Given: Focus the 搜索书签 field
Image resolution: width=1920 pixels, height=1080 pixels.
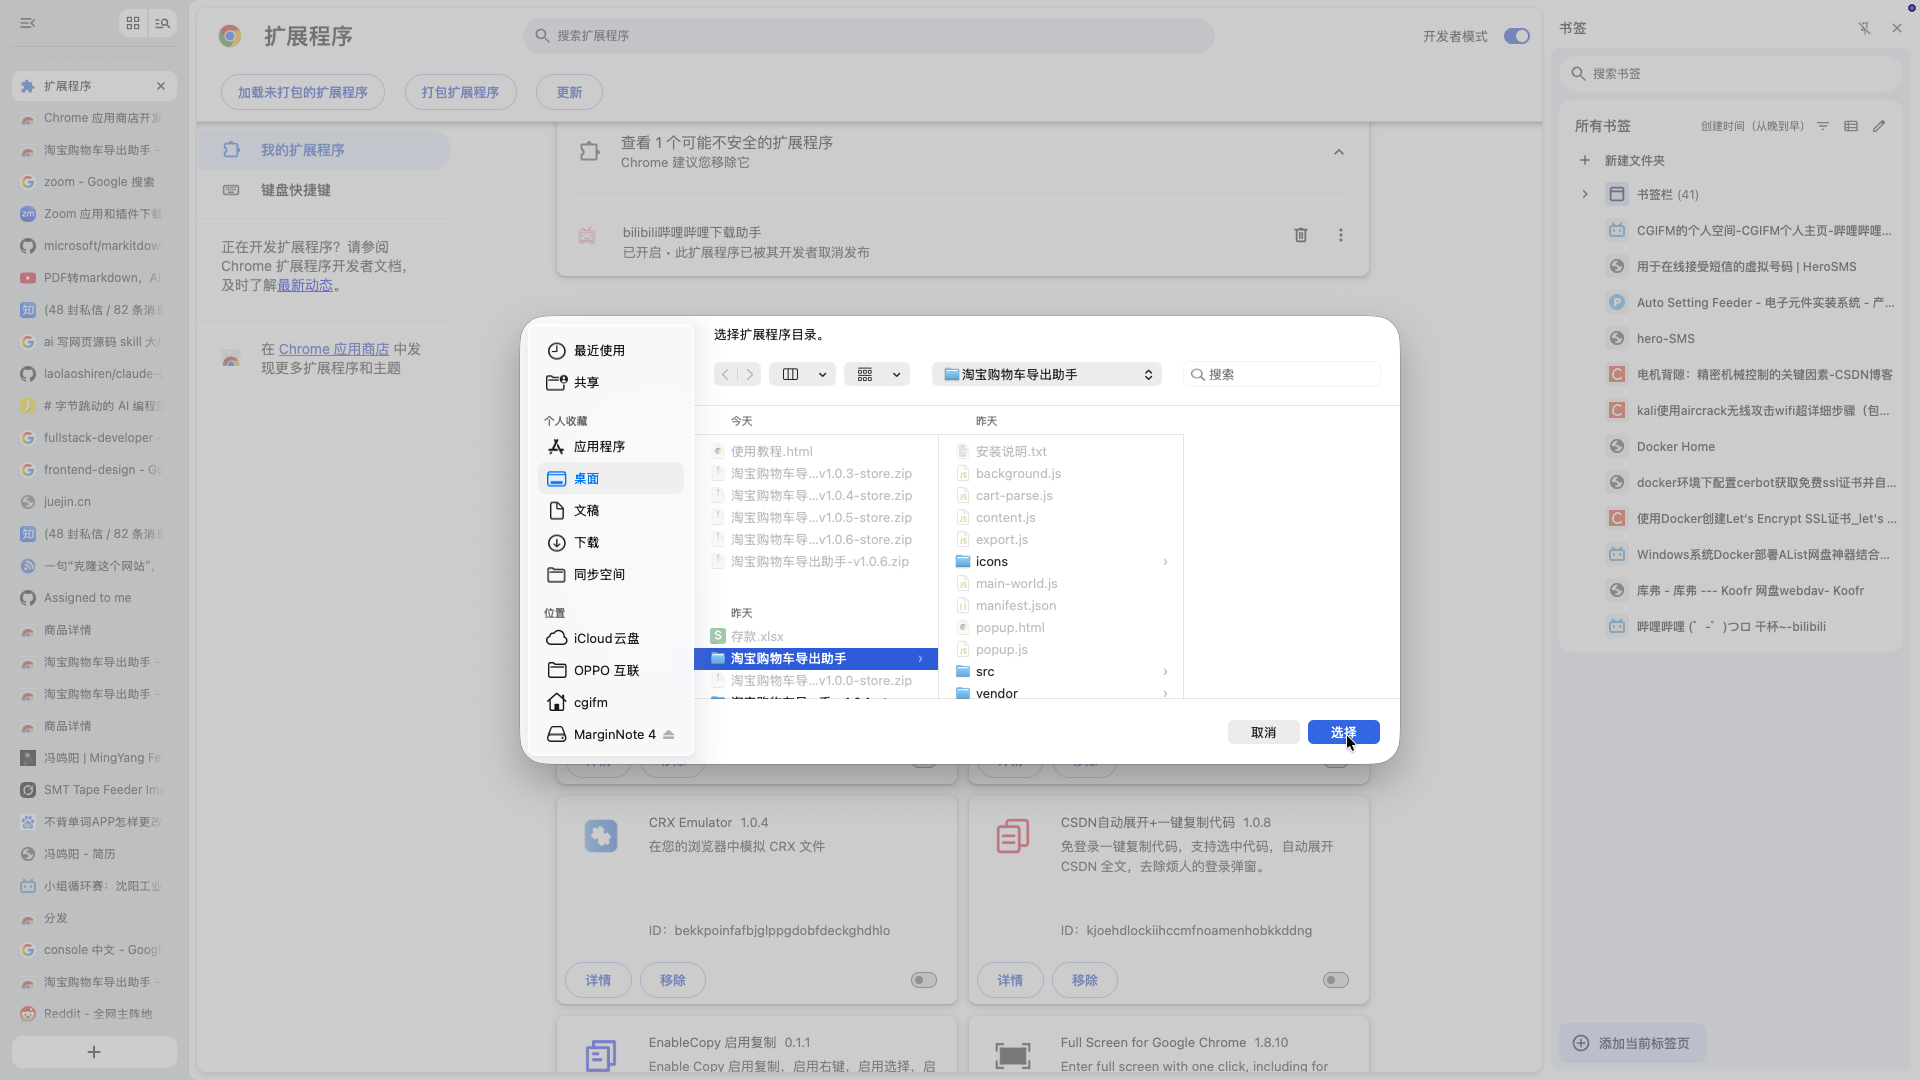Looking at the screenshot, I should point(1730,73).
